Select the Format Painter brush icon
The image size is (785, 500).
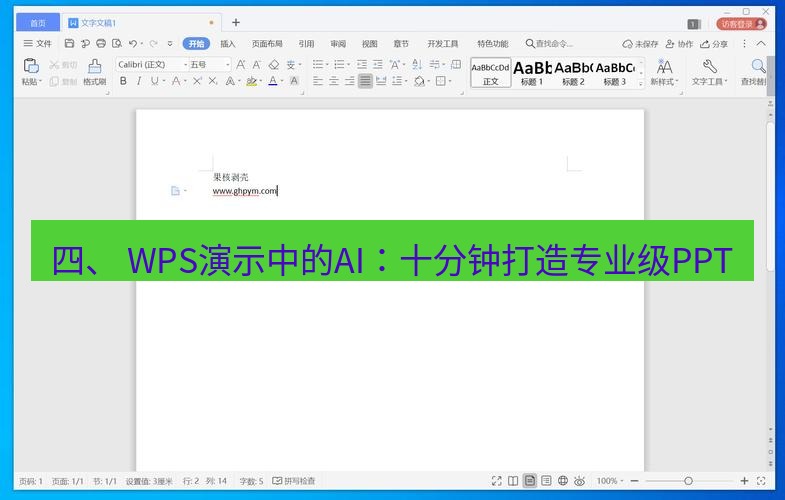[x=95, y=66]
